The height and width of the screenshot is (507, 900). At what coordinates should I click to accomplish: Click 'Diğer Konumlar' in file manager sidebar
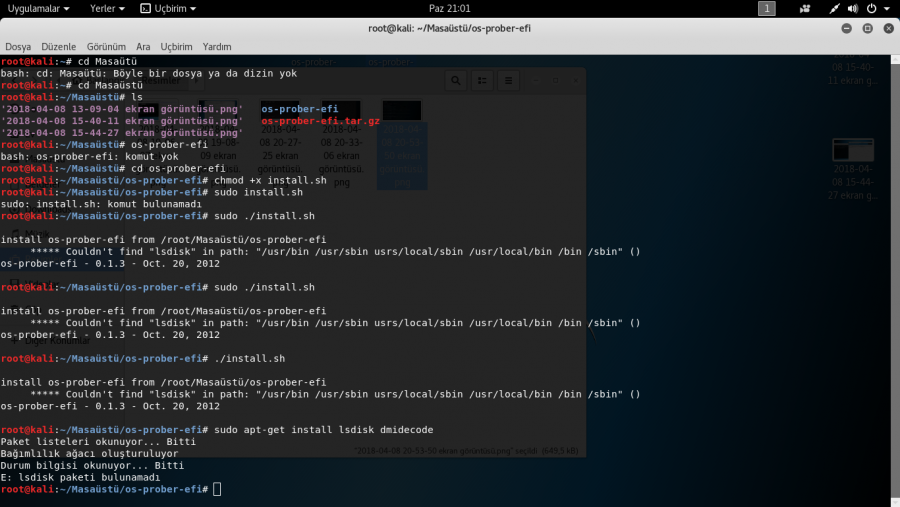coord(57,340)
